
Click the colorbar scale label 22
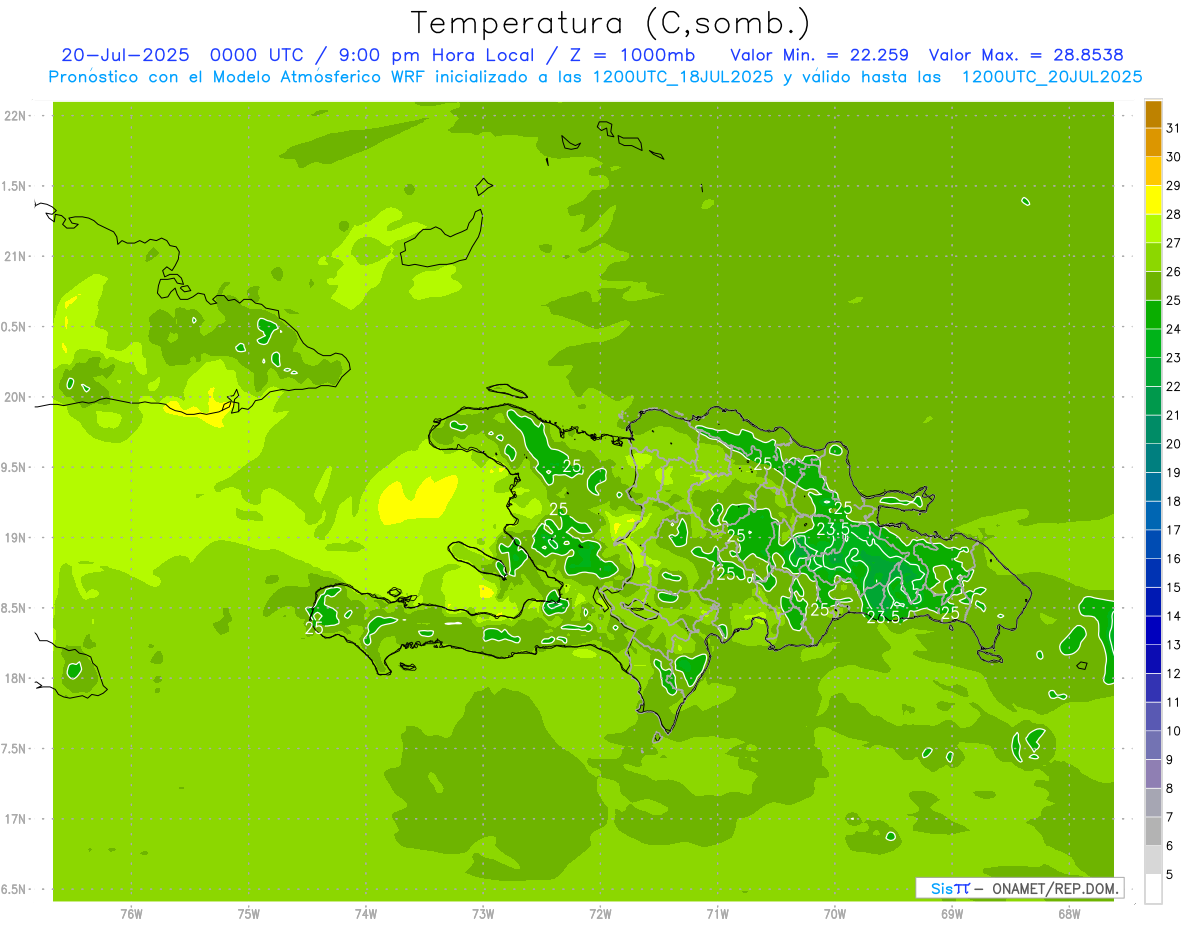[x=1174, y=387]
